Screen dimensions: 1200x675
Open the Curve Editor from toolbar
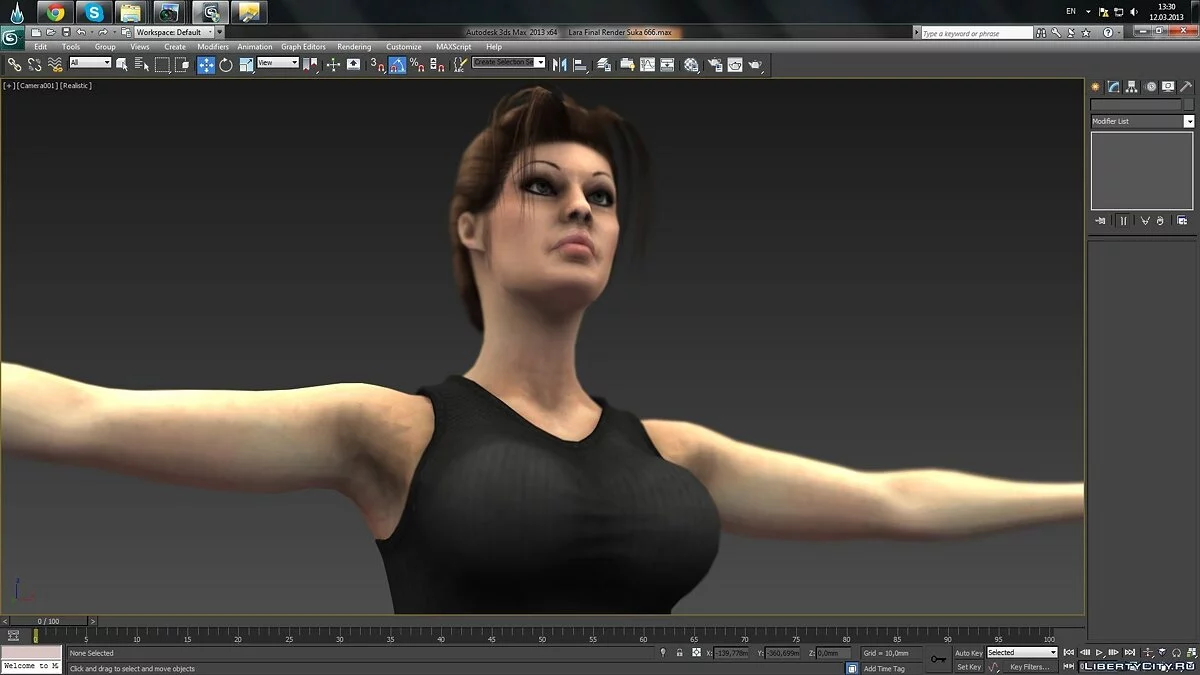coord(647,65)
